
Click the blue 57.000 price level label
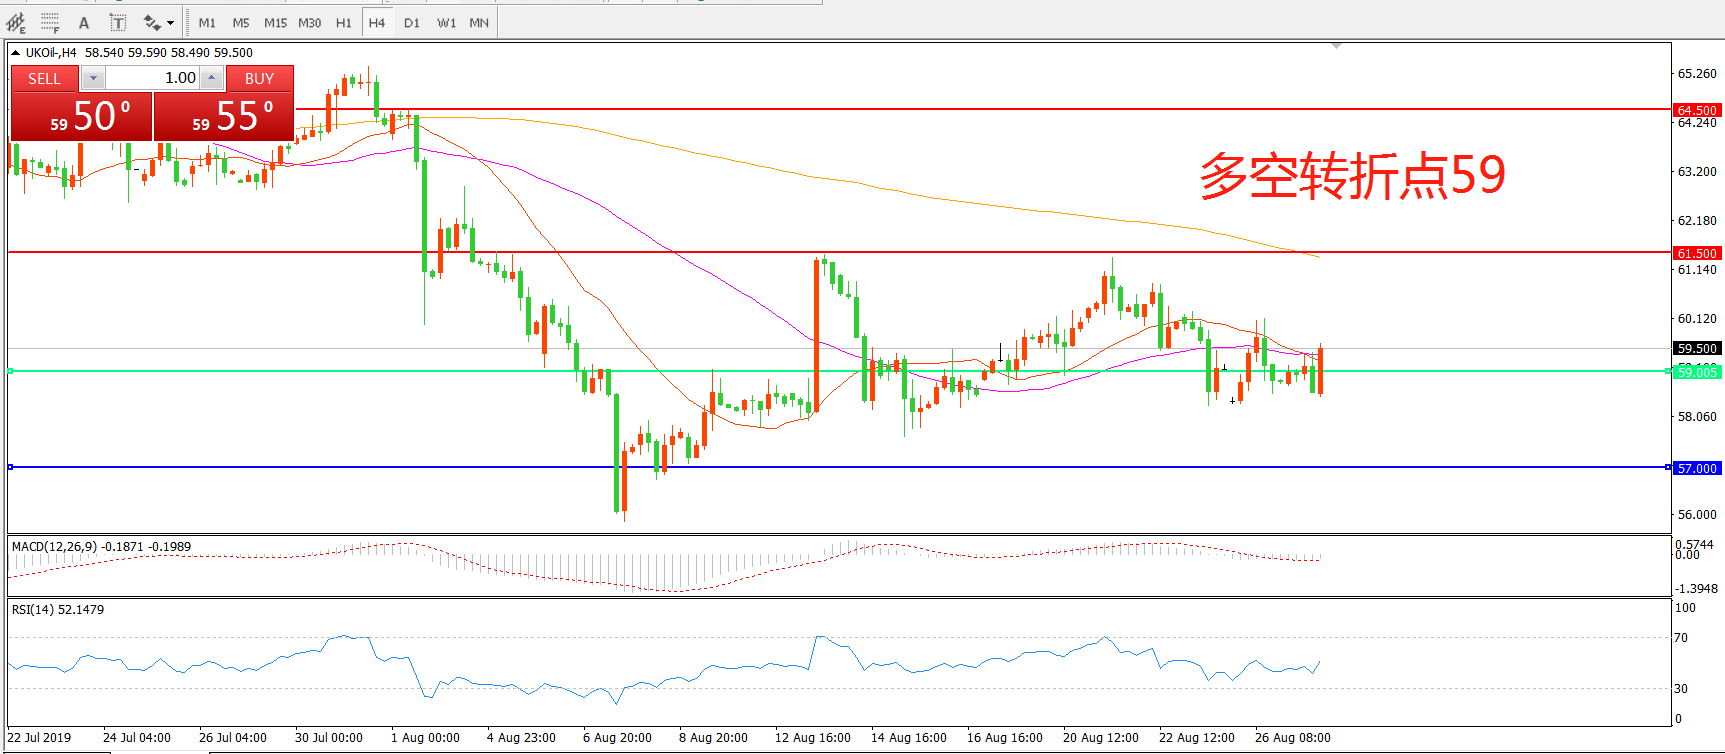pos(1696,468)
